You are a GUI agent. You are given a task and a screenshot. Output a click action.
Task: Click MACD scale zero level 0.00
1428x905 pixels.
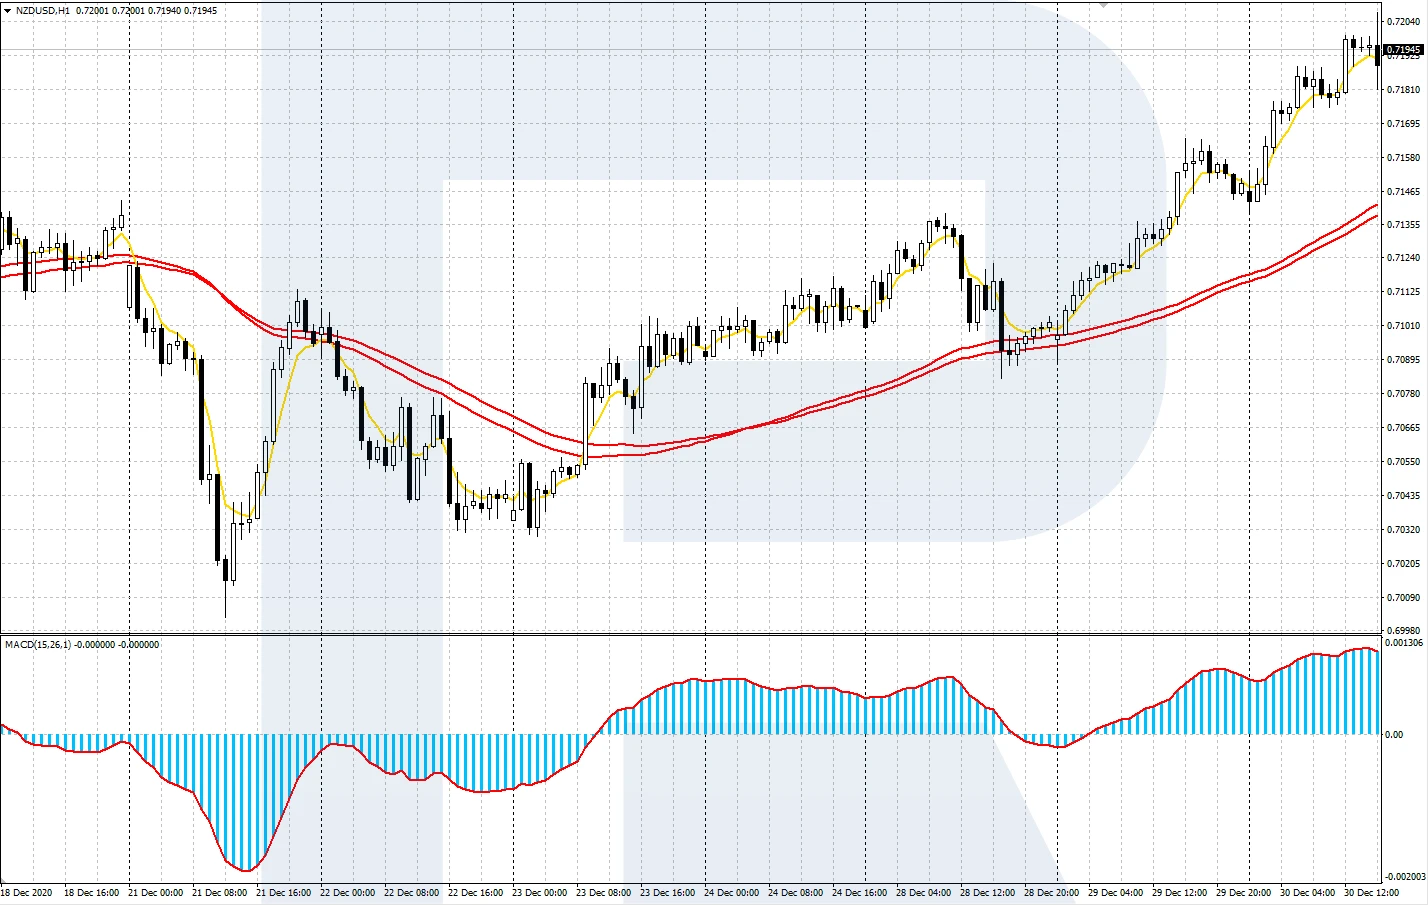pos(1394,735)
